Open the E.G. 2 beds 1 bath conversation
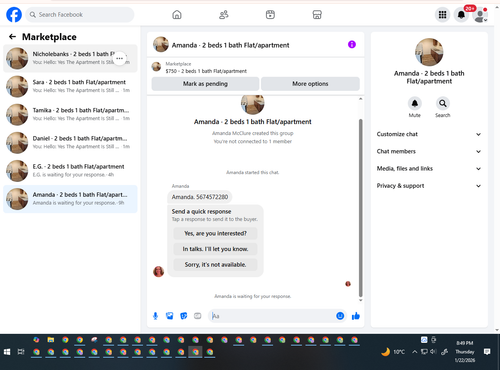The image size is (500, 370). [x=70, y=171]
